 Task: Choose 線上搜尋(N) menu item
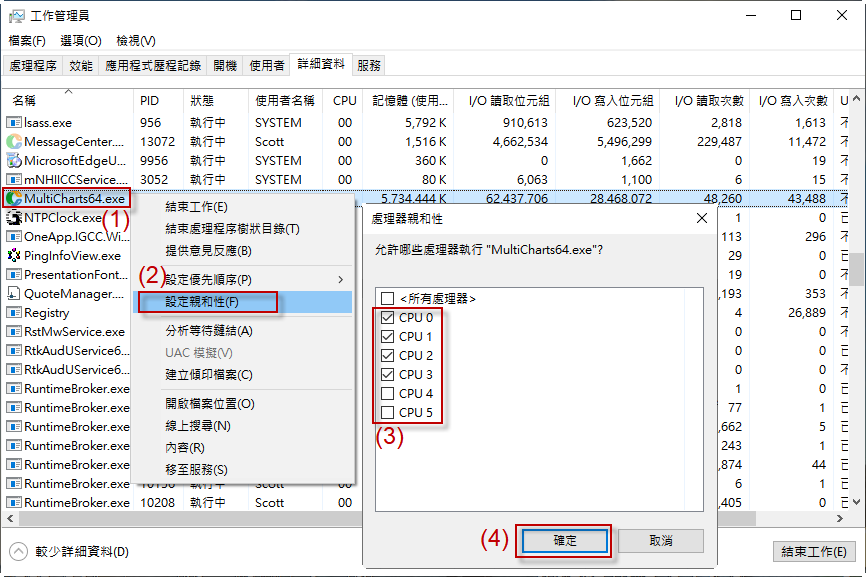(x=243, y=426)
